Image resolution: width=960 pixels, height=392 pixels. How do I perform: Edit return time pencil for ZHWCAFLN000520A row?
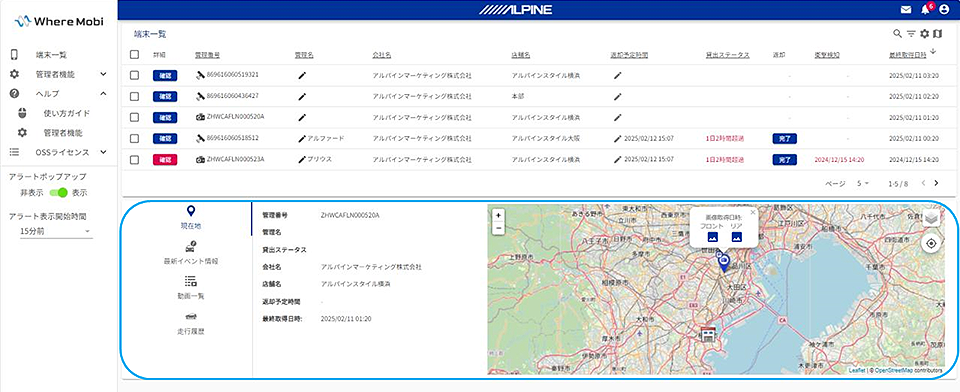618,117
